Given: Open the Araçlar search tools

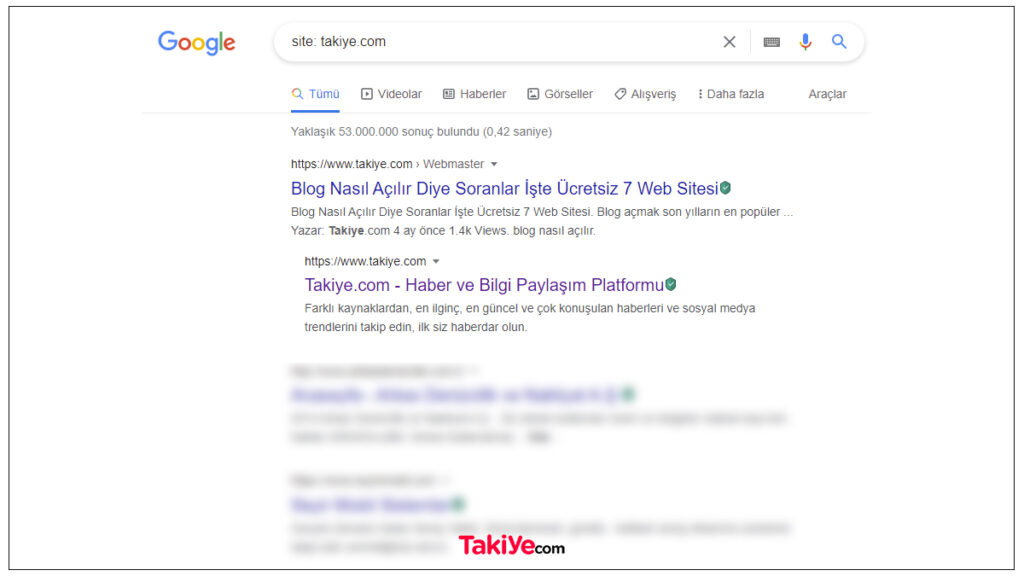Looking at the screenshot, I should point(827,94).
